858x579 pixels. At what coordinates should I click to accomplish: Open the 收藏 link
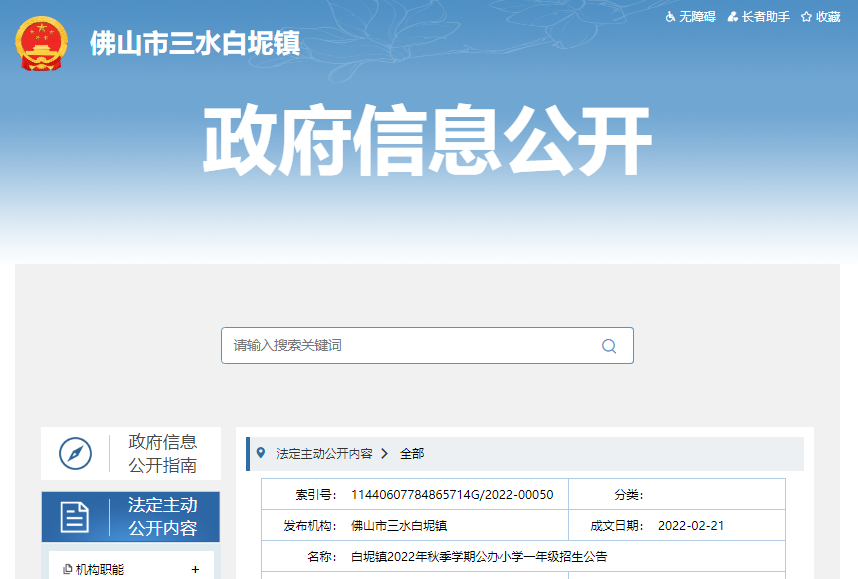click(x=828, y=17)
